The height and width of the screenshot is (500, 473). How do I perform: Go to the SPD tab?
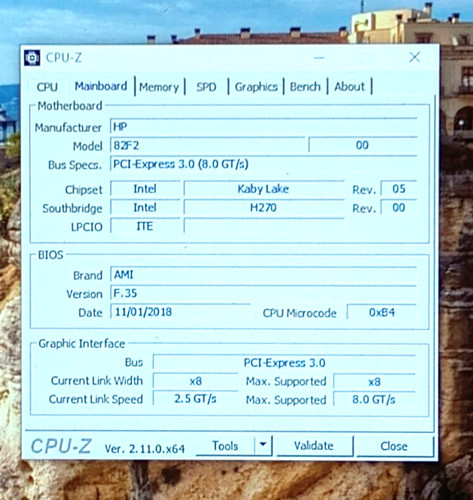pyautogui.click(x=206, y=87)
